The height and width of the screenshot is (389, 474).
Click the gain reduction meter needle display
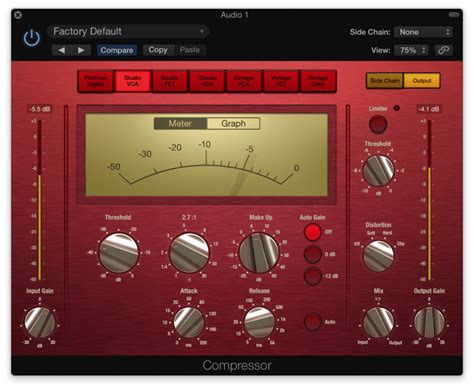(x=207, y=155)
